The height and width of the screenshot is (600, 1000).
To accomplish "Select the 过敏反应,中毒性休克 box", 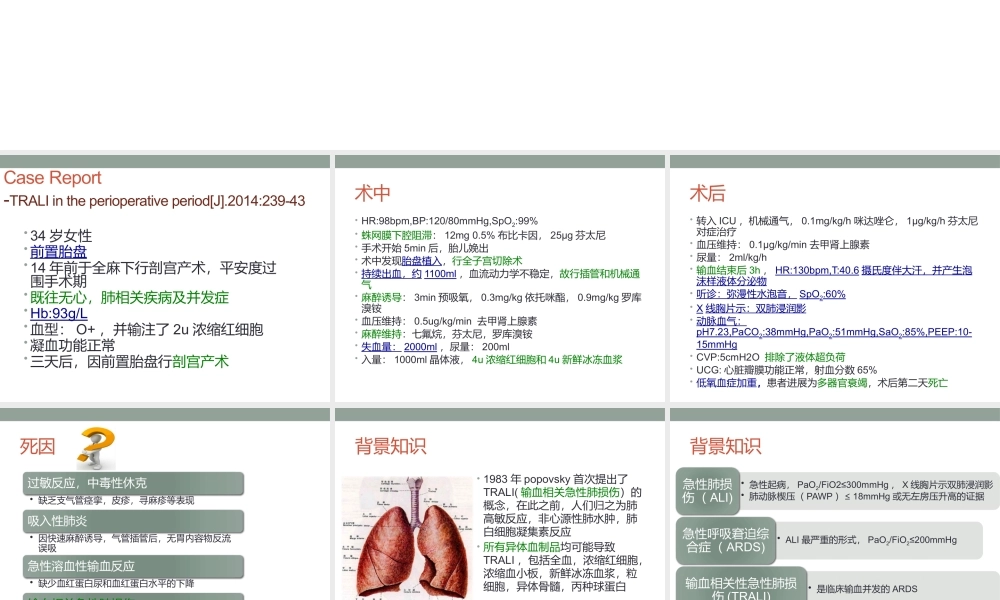I will [x=133, y=483].
